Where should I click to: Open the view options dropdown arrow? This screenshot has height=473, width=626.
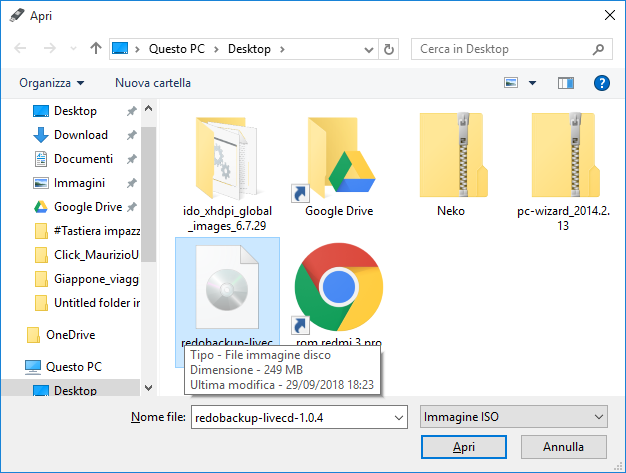click(x=532, y=83)
